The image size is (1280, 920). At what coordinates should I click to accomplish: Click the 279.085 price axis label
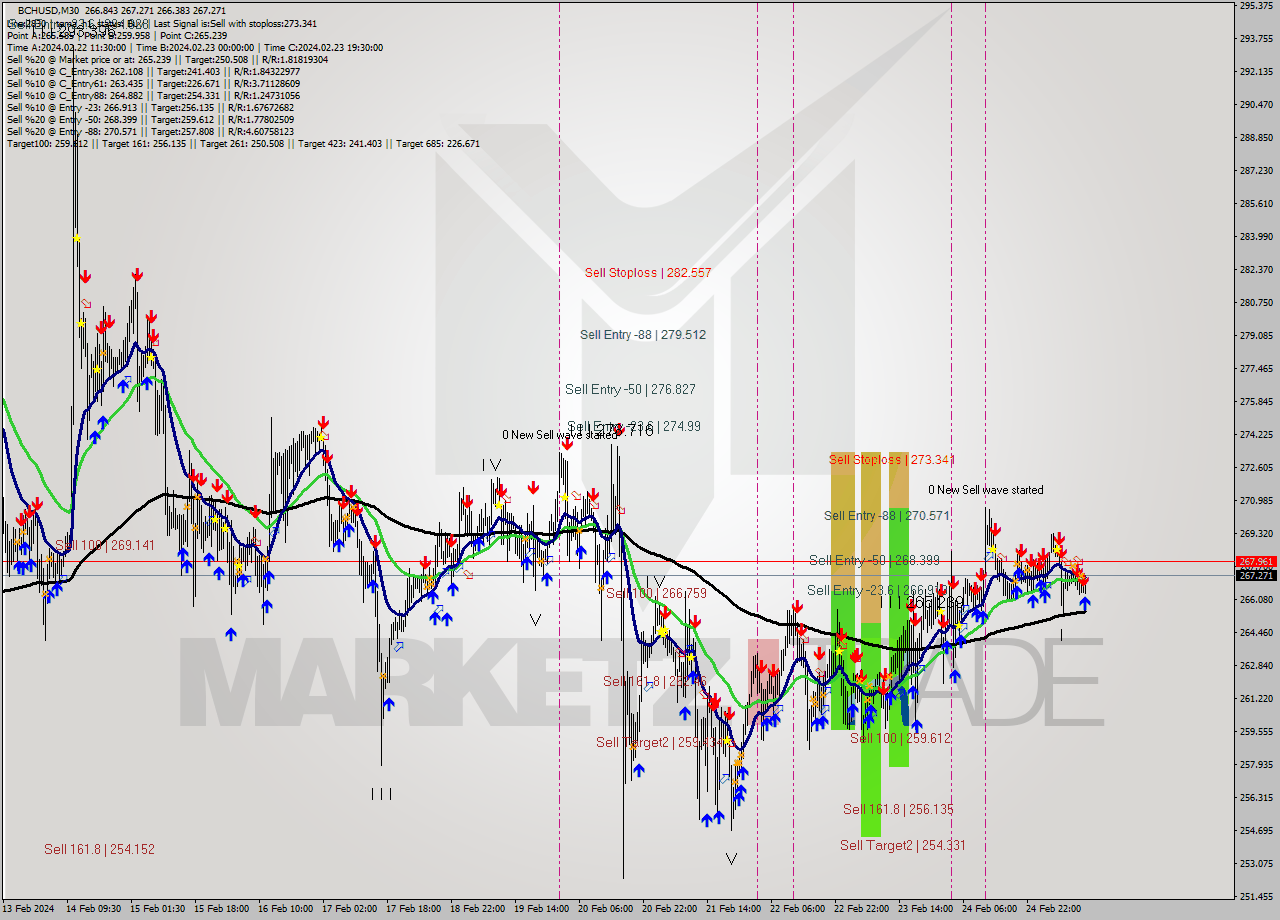pyautogui.click(x=1256, y=335)
